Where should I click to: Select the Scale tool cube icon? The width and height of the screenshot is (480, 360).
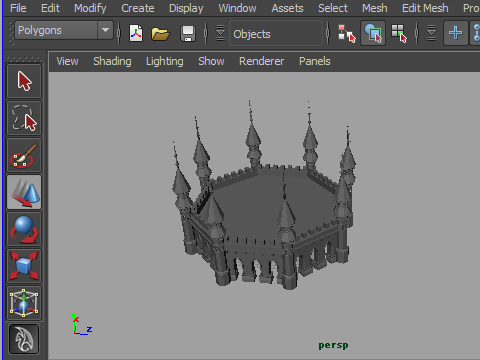coord(24,266)
